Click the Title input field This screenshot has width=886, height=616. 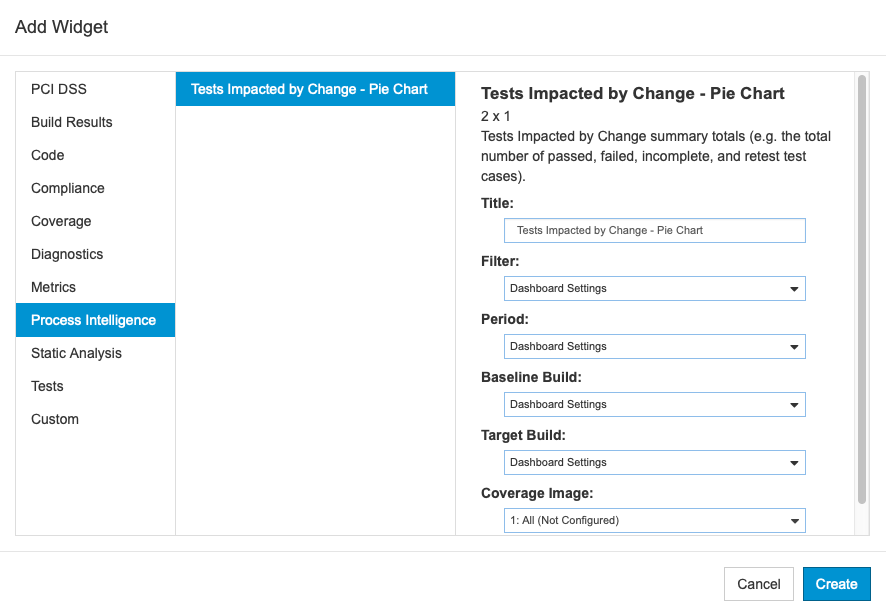[x=654, y=231]
